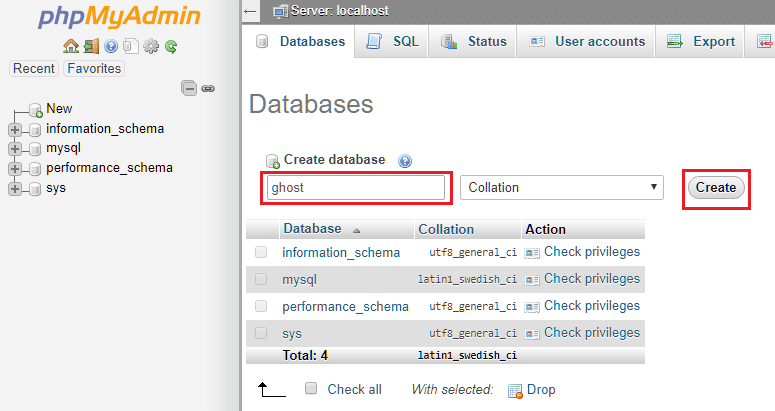Click the server icon next to localhost
The height and width of the screenshot is (411, 775).
tap(280, 11)
